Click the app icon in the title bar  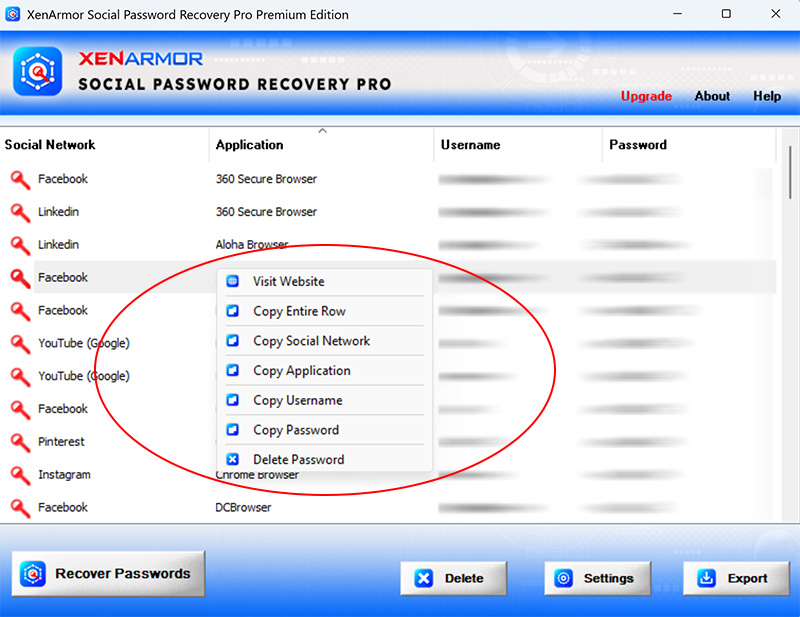tap(13, 14)
